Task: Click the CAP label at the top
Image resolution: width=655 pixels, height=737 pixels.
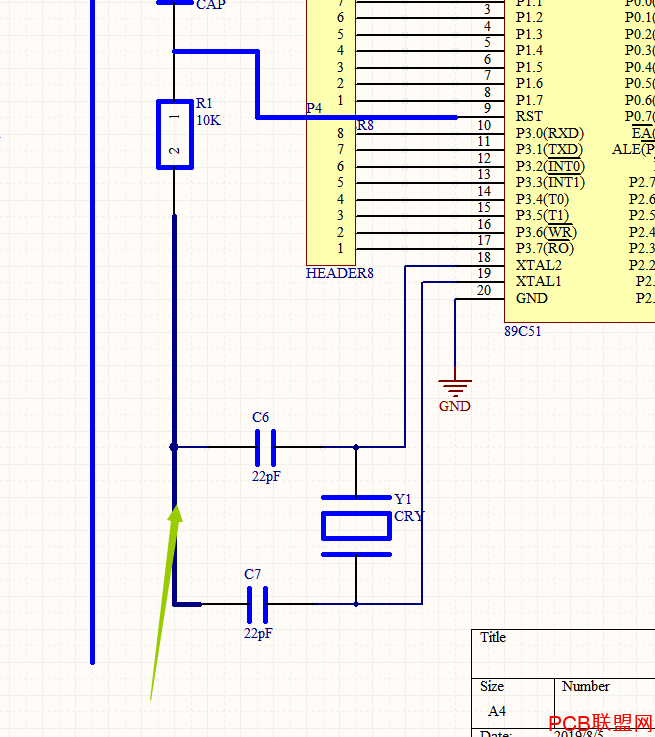Action: point(211,5)
